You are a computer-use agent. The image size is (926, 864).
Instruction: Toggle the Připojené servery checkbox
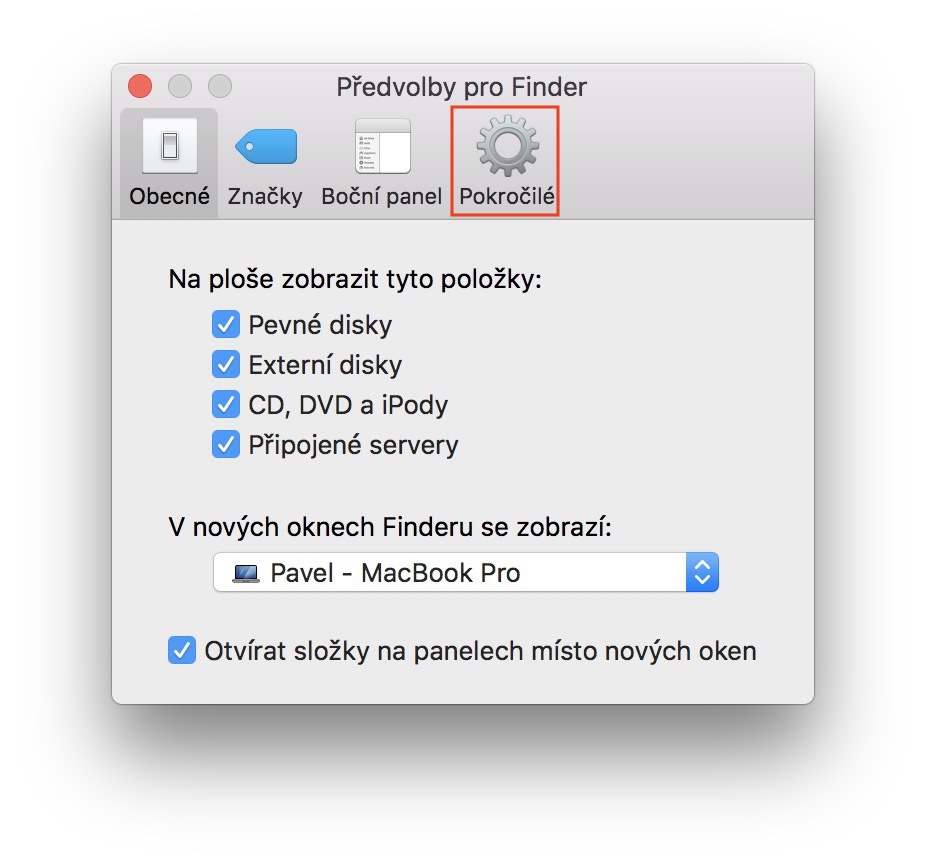[226, 445]
